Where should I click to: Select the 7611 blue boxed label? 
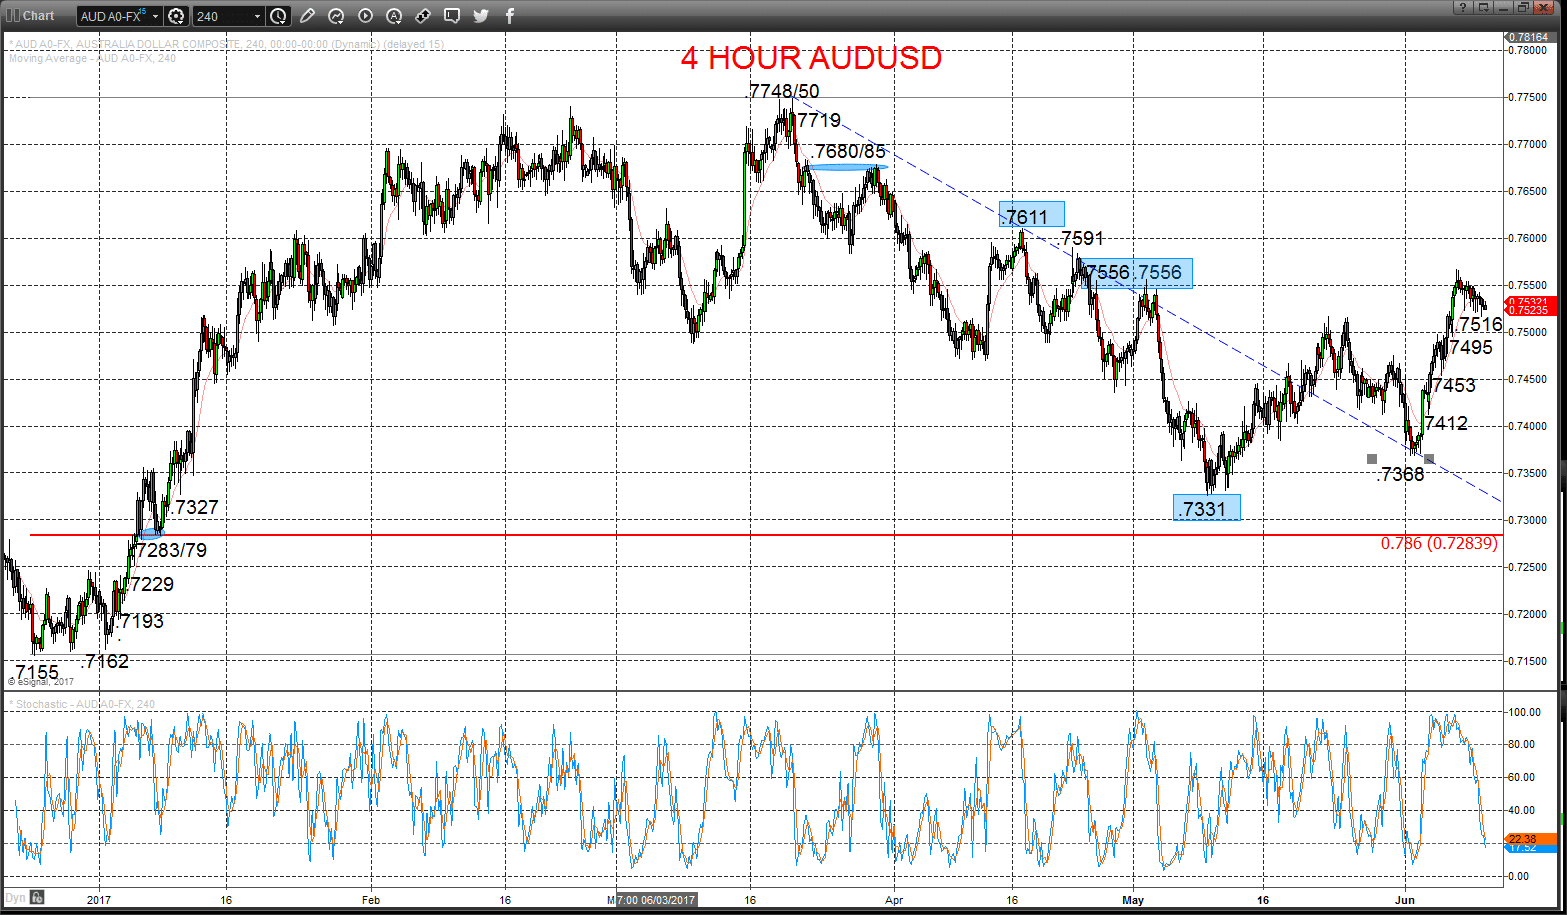coord(1032,215)
